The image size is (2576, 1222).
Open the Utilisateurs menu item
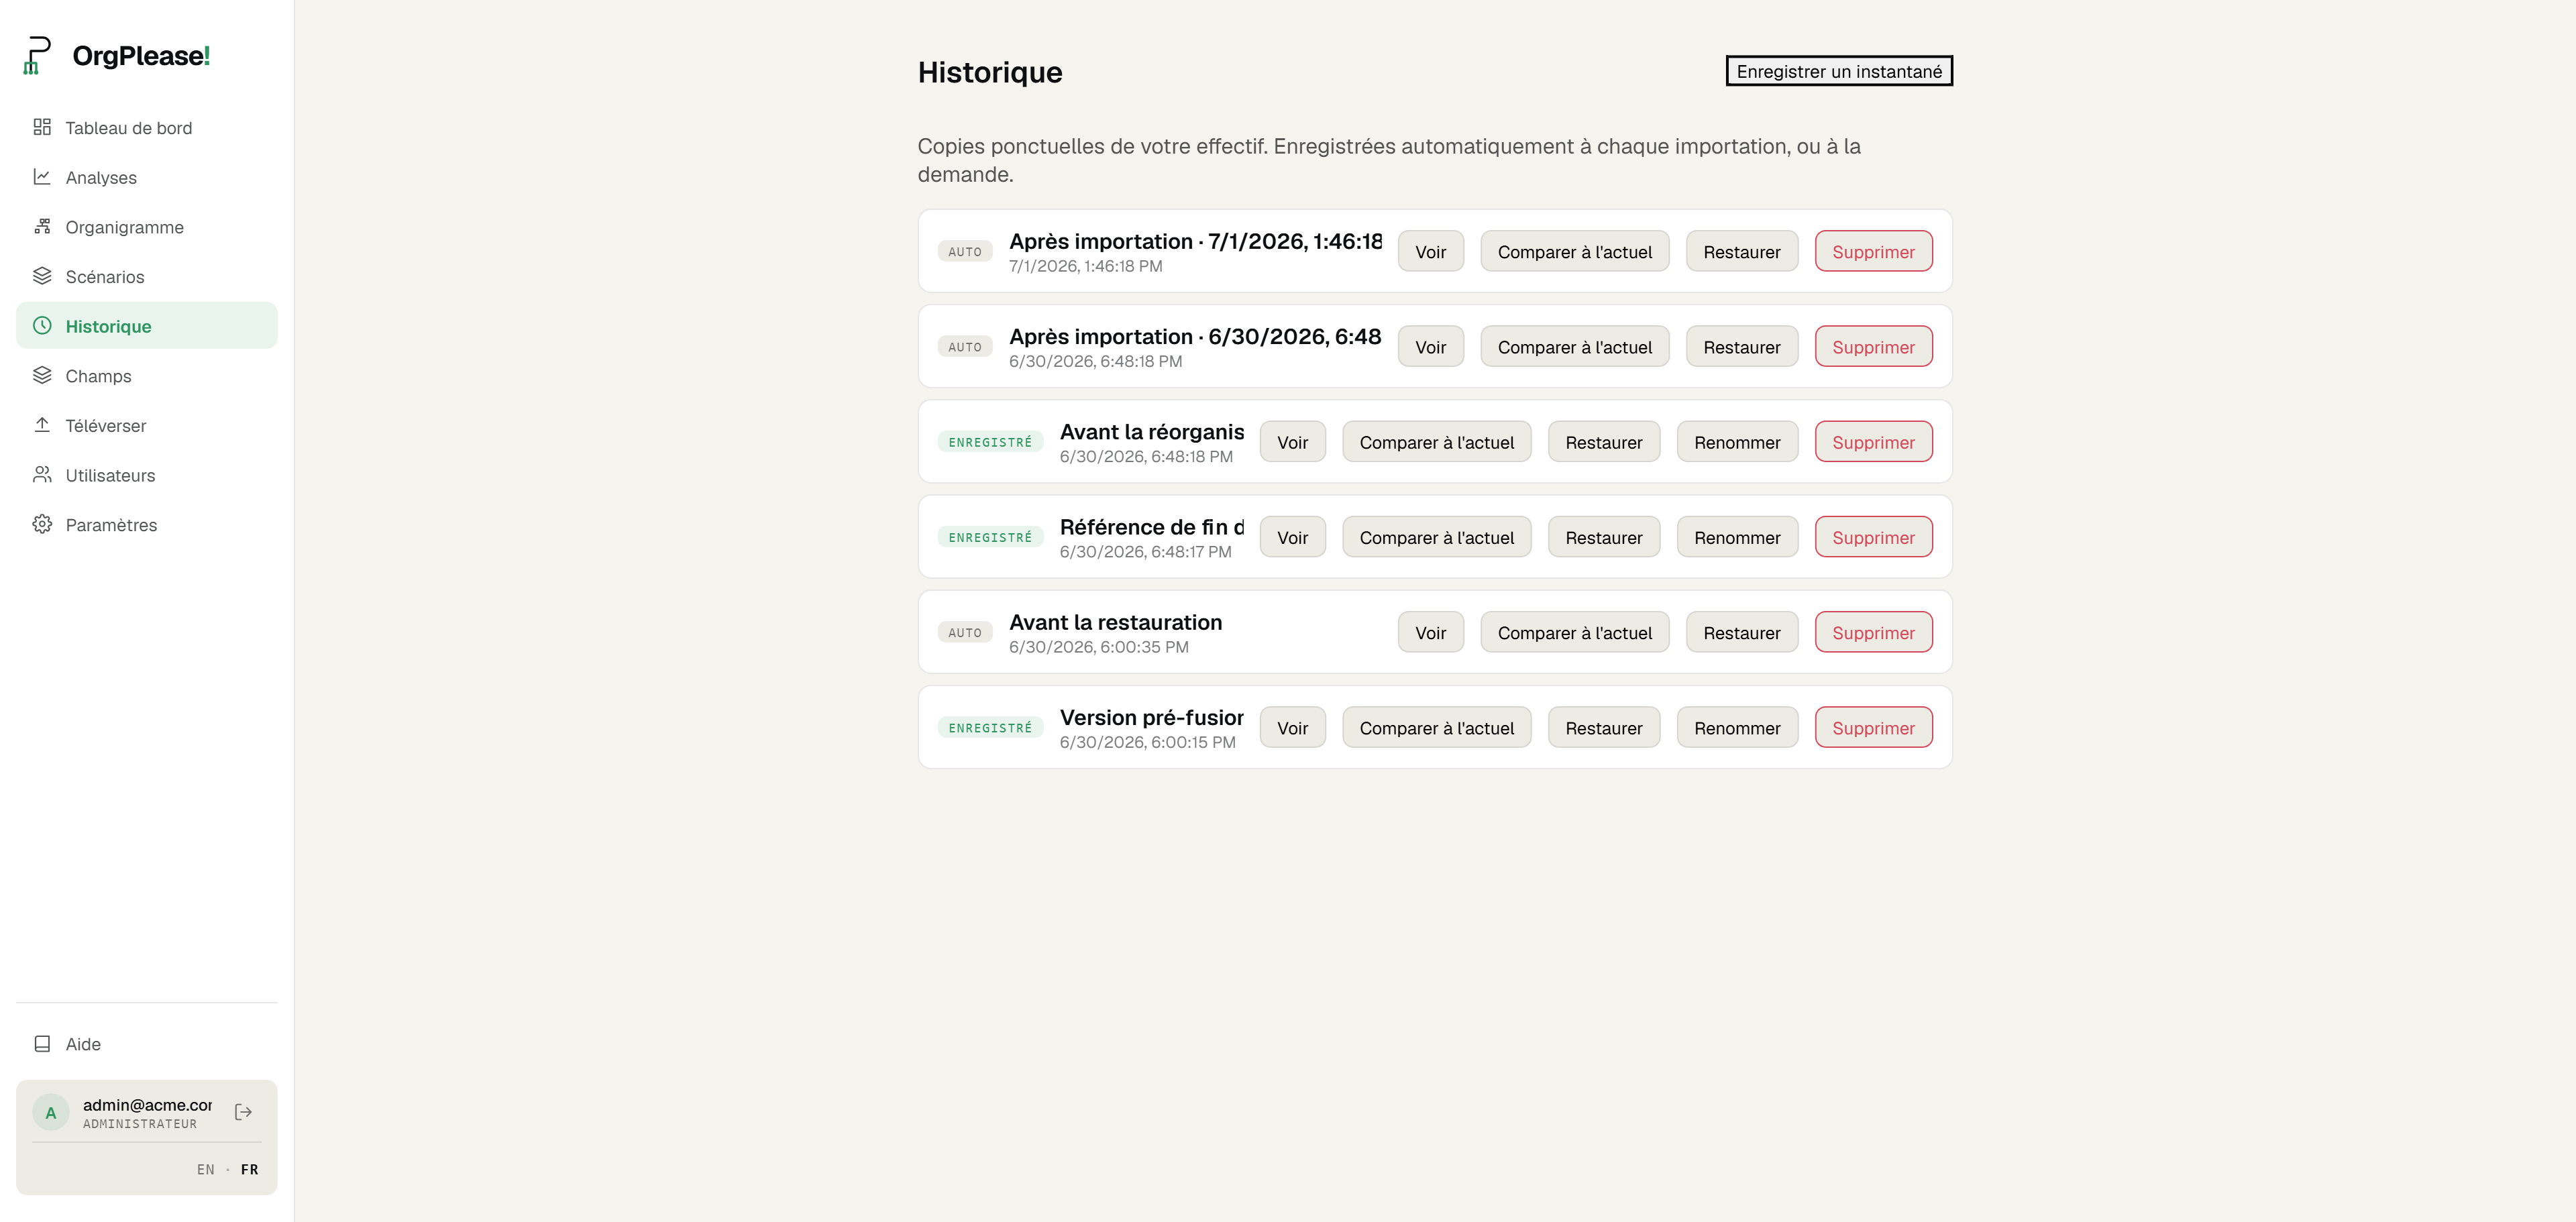click(x=147, y=475)
